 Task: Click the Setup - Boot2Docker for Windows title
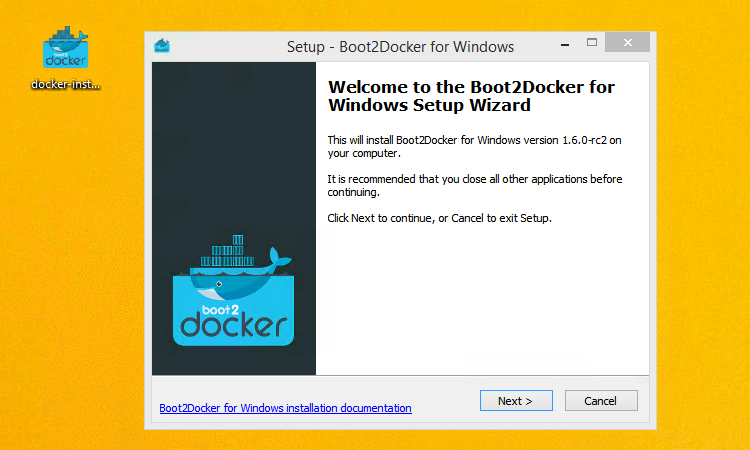(400, 47)
